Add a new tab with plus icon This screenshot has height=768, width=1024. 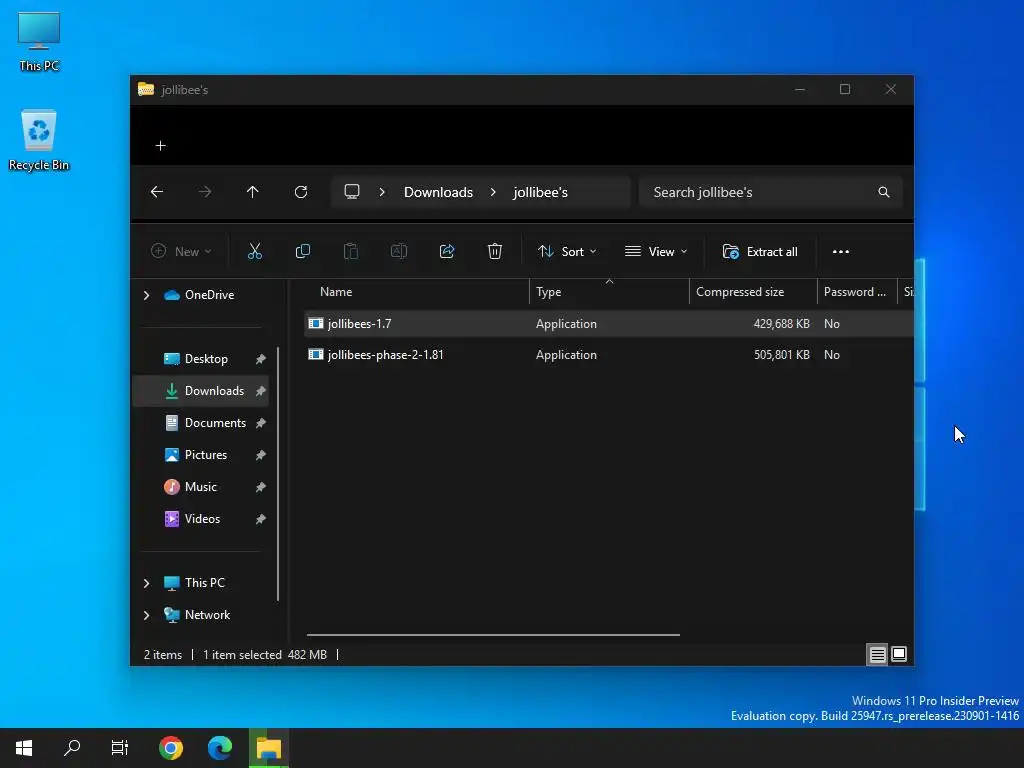pyautogui.click(x=161, y=146)
